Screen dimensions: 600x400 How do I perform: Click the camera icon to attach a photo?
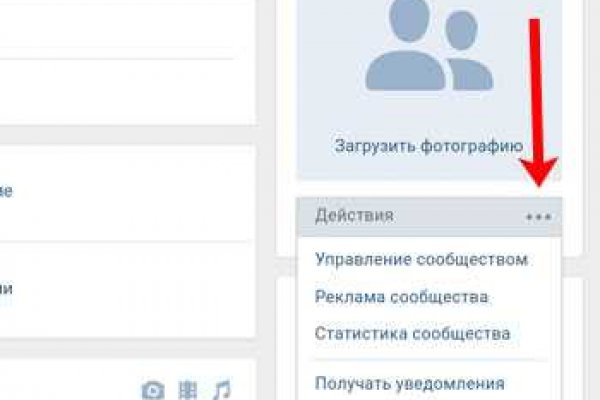(x=153, y=389)
